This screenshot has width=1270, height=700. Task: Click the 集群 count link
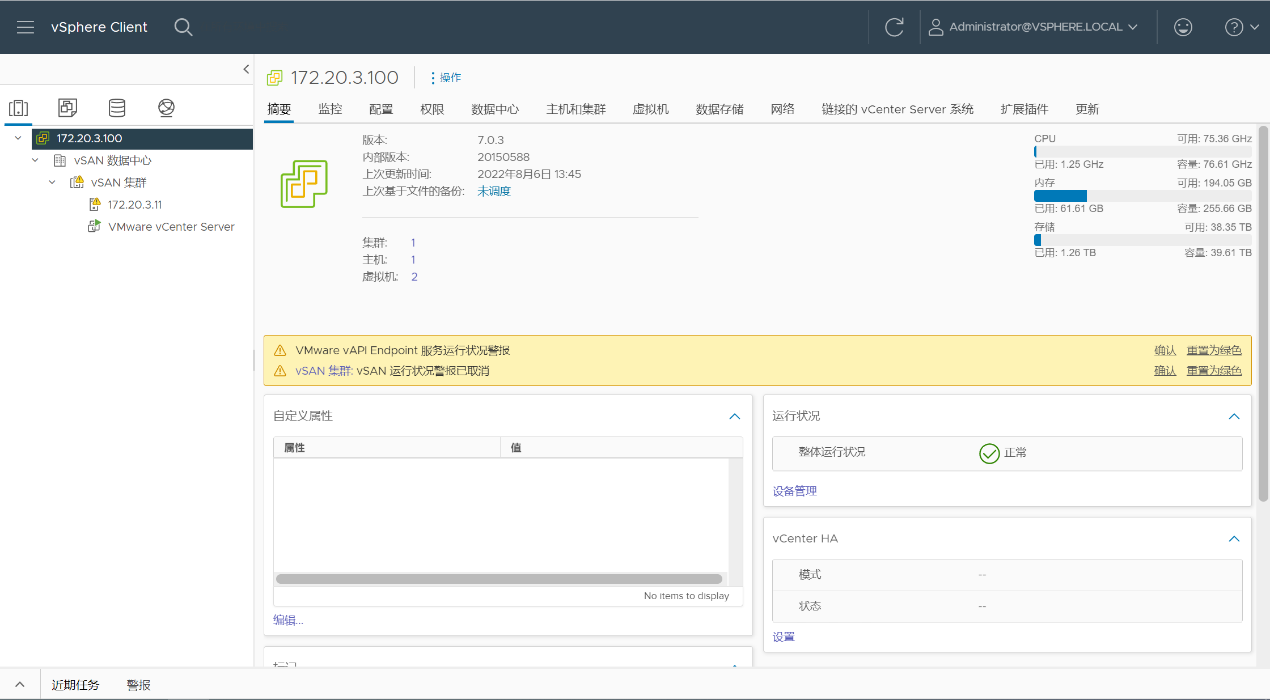[413, 243]
